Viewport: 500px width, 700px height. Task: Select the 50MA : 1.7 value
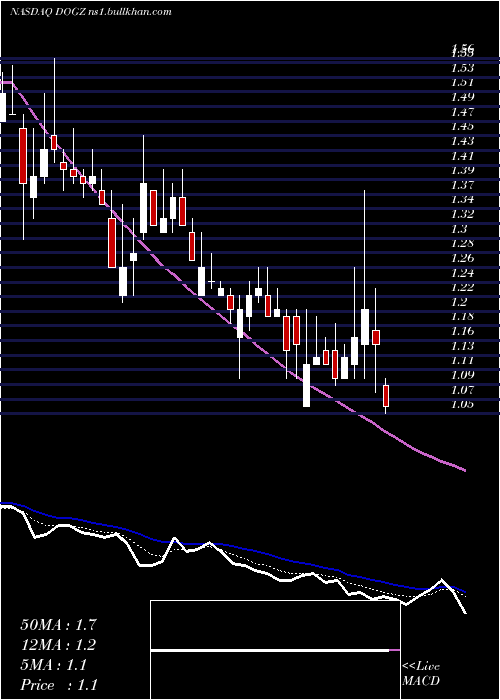pyautogui.click(x=58, y=625)
